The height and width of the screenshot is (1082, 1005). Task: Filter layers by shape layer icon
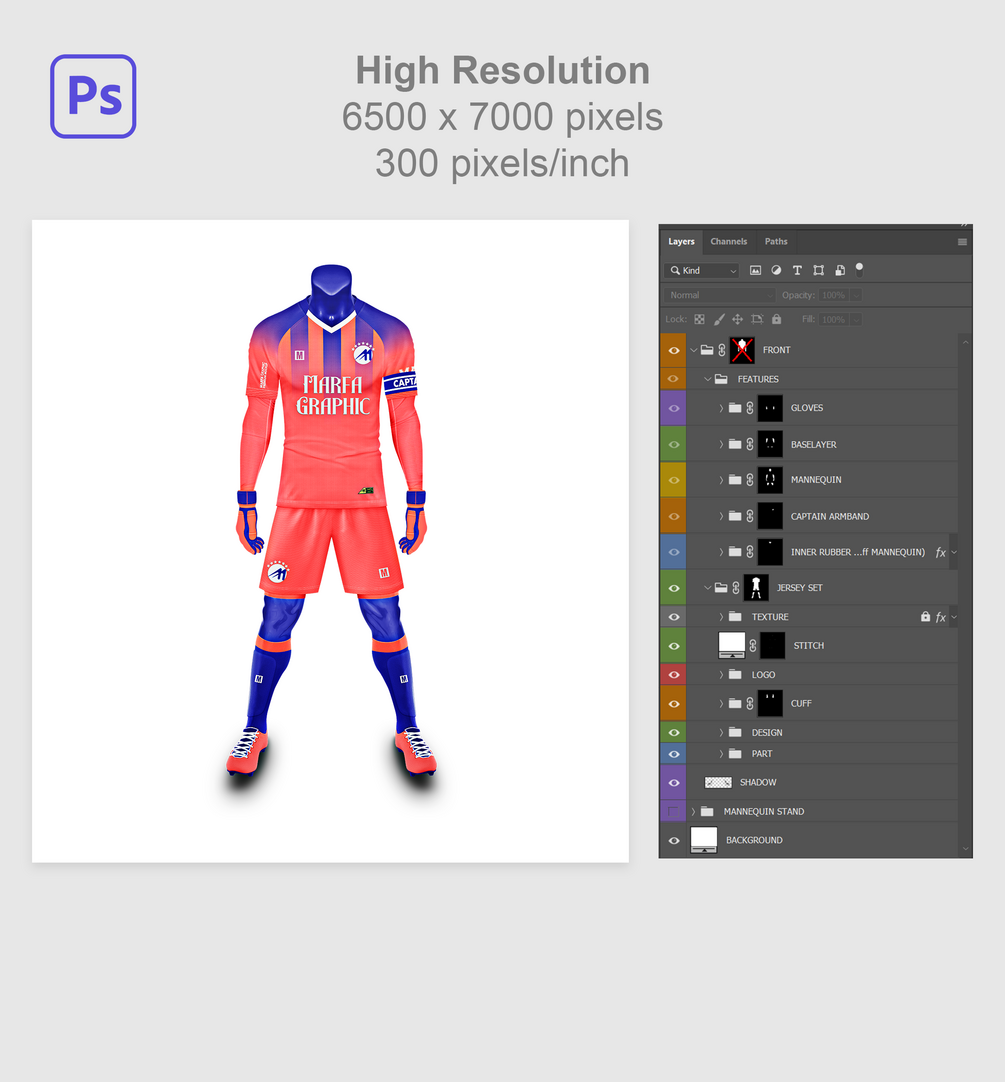click(819, 270)
